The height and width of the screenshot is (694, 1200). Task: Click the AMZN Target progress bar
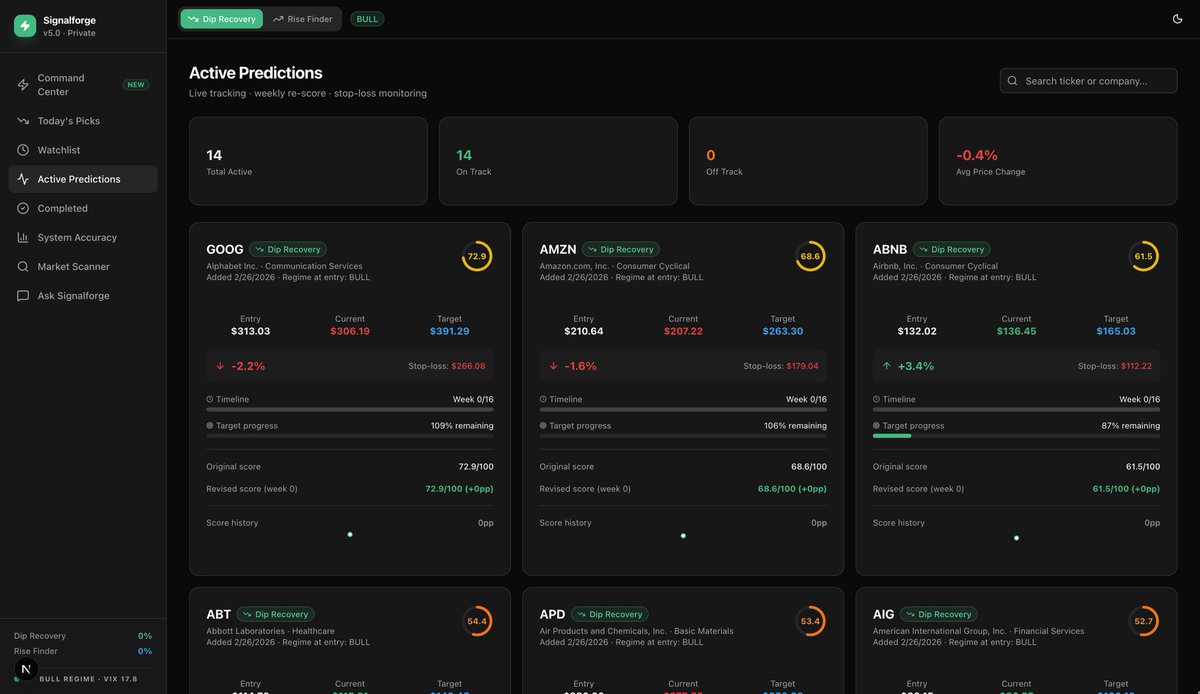[x=683, y=436]
